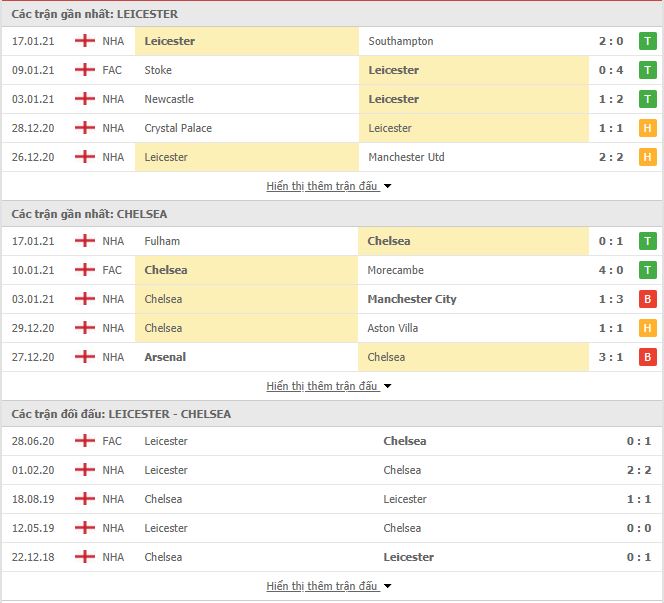Expand more Leicester recent matches

point(329,186)
